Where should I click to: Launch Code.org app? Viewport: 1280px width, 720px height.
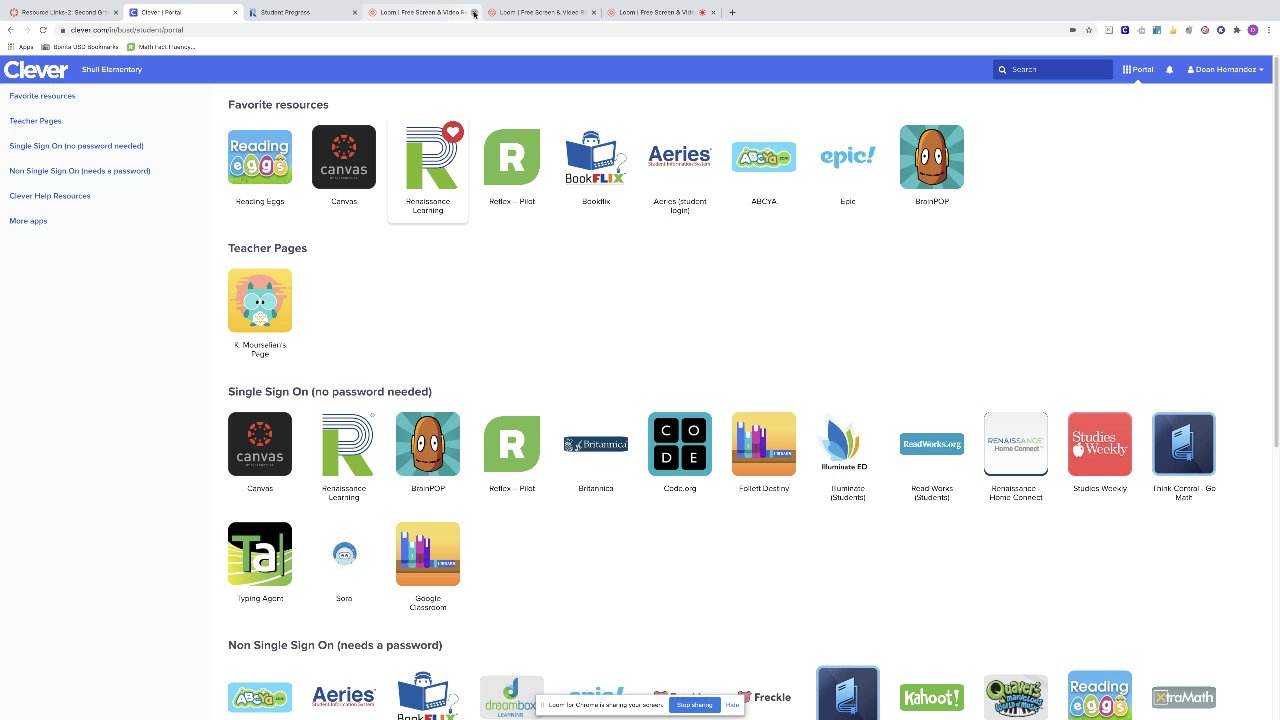[x=680, y=444]
